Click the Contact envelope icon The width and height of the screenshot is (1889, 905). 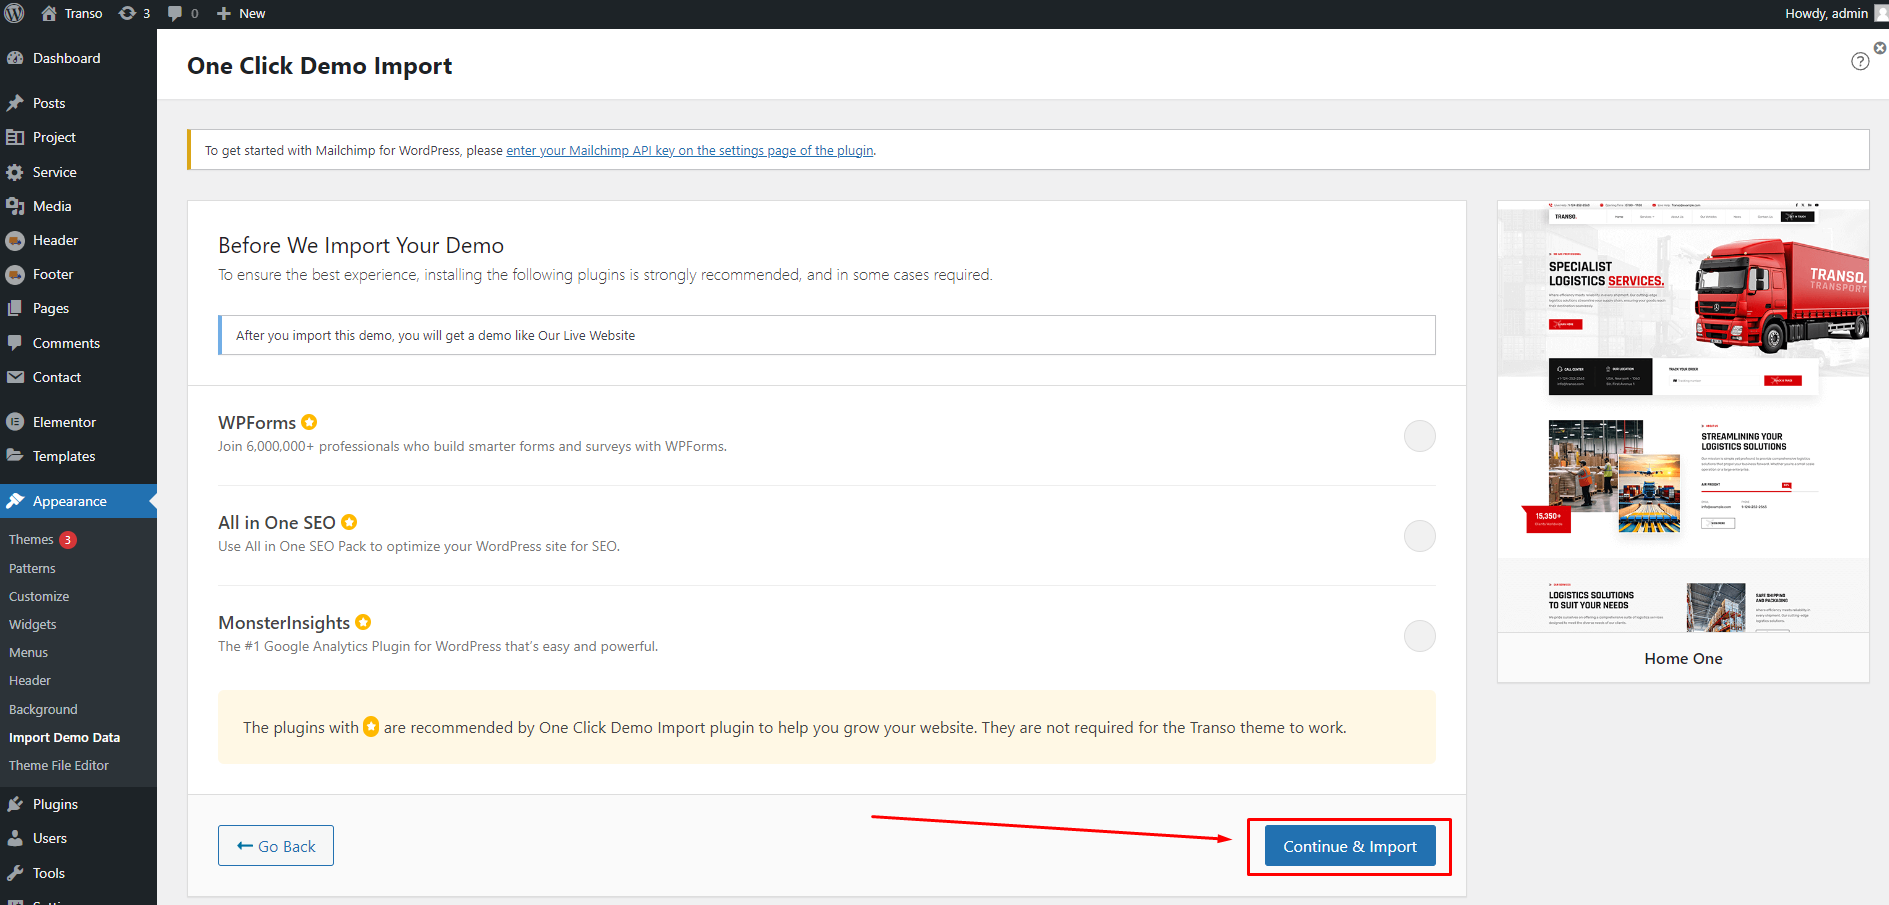tap(15, 377)
